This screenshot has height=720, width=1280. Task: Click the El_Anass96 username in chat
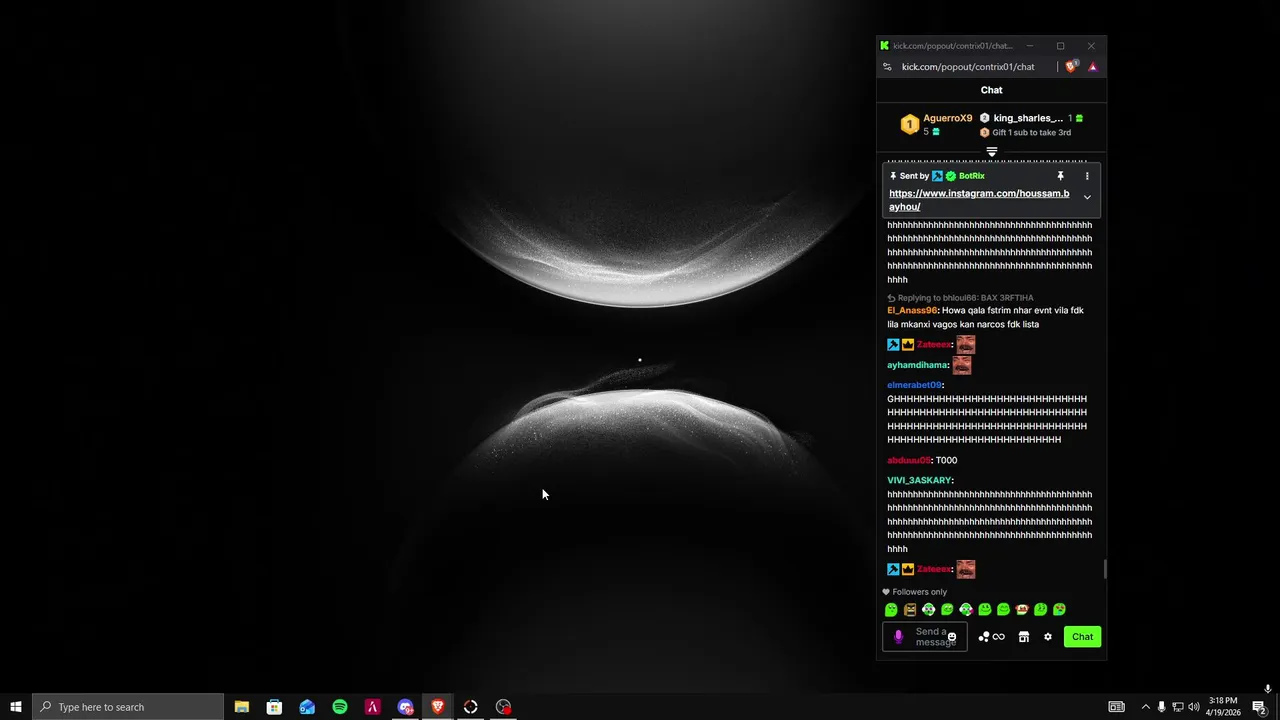click(x=912, y=311)
